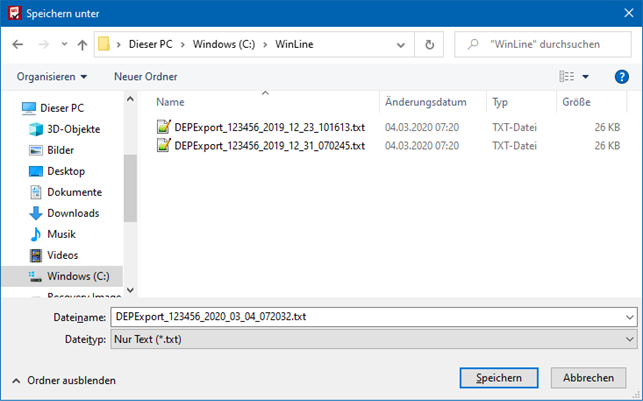Click the navigation pane vertical scrollbar
The width and height of the screenshot is (643, 401).
click(130, 190)
